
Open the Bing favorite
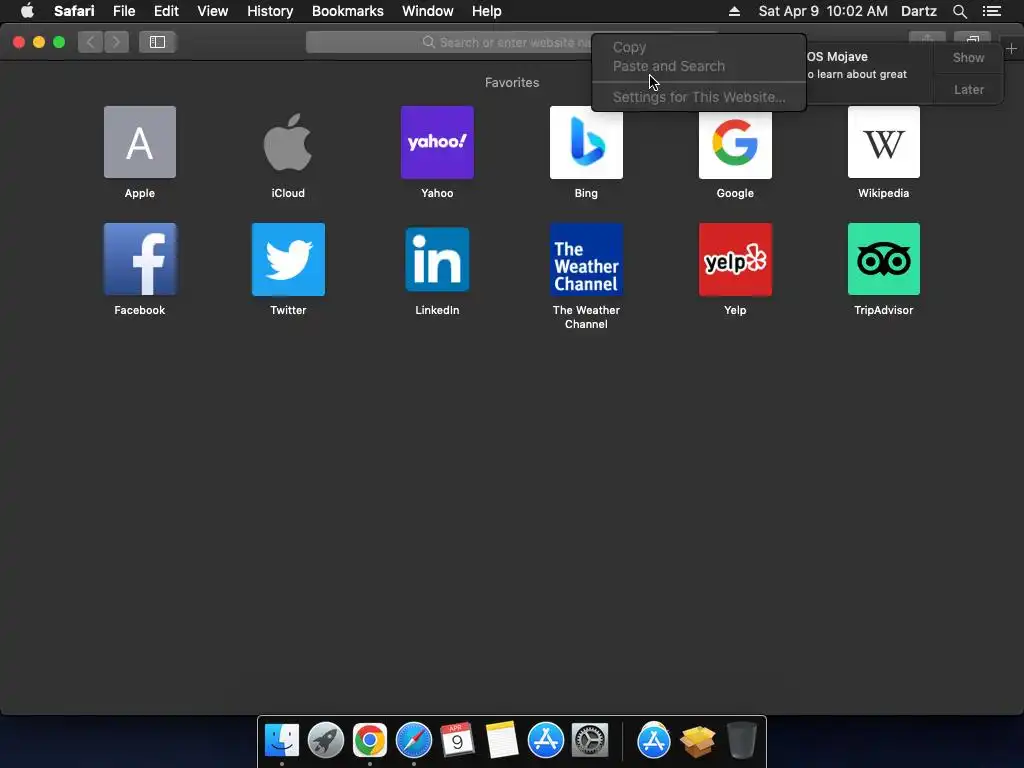(586, 142)
